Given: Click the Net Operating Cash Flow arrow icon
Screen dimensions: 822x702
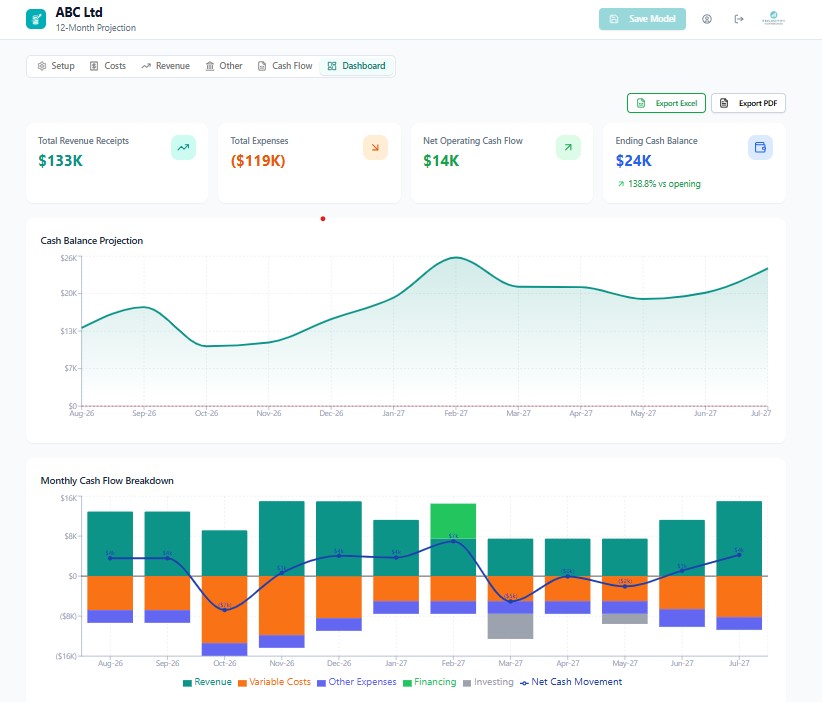Looking at the screenshot, I should pos(568,147).
